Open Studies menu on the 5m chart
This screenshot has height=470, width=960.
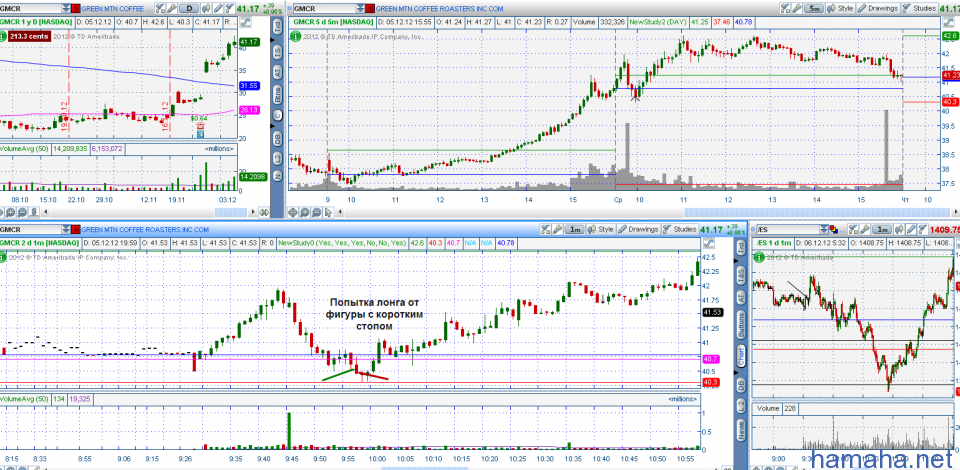920,9
